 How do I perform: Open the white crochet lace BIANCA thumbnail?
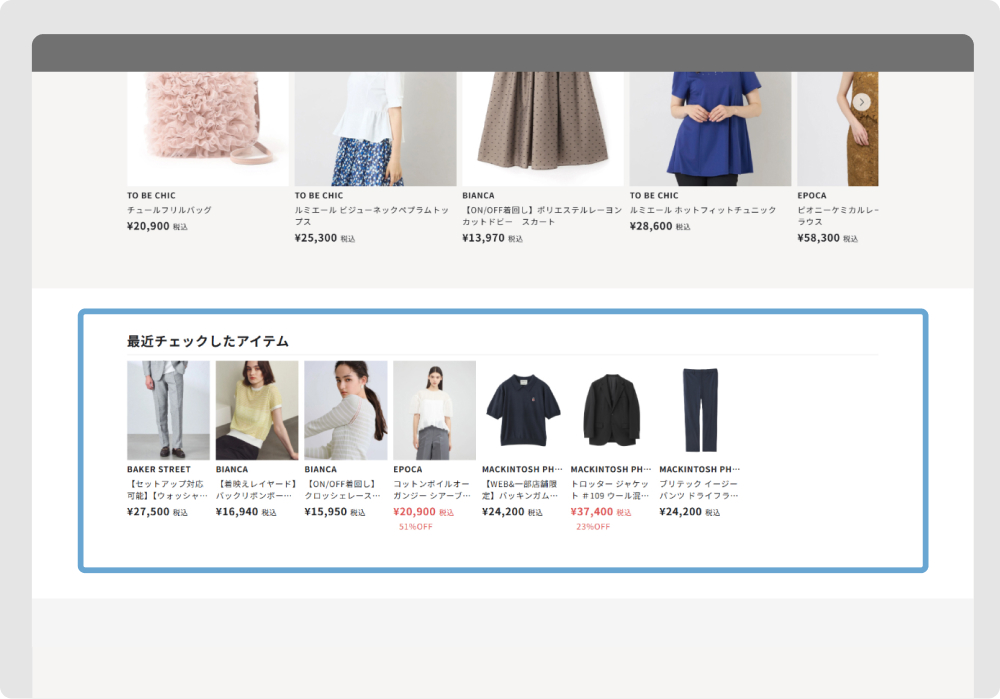pyautogui.click(x=346, y=410)
